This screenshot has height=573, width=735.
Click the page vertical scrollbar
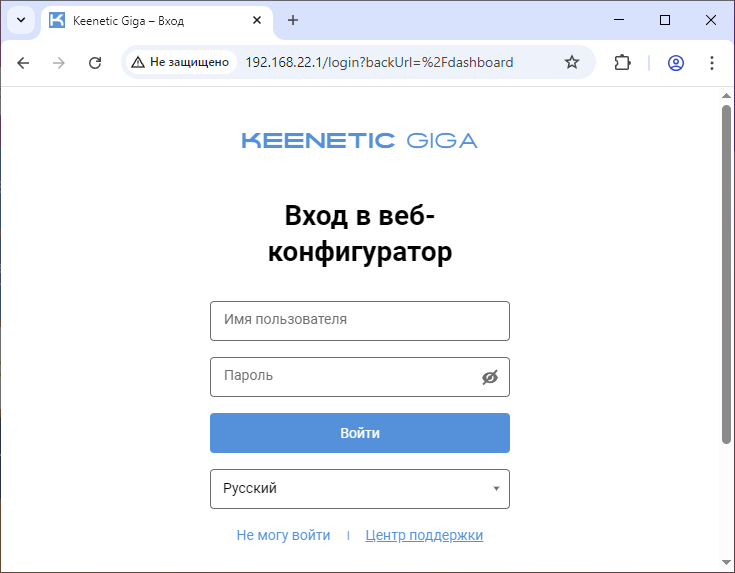click(x=727, y=272)
